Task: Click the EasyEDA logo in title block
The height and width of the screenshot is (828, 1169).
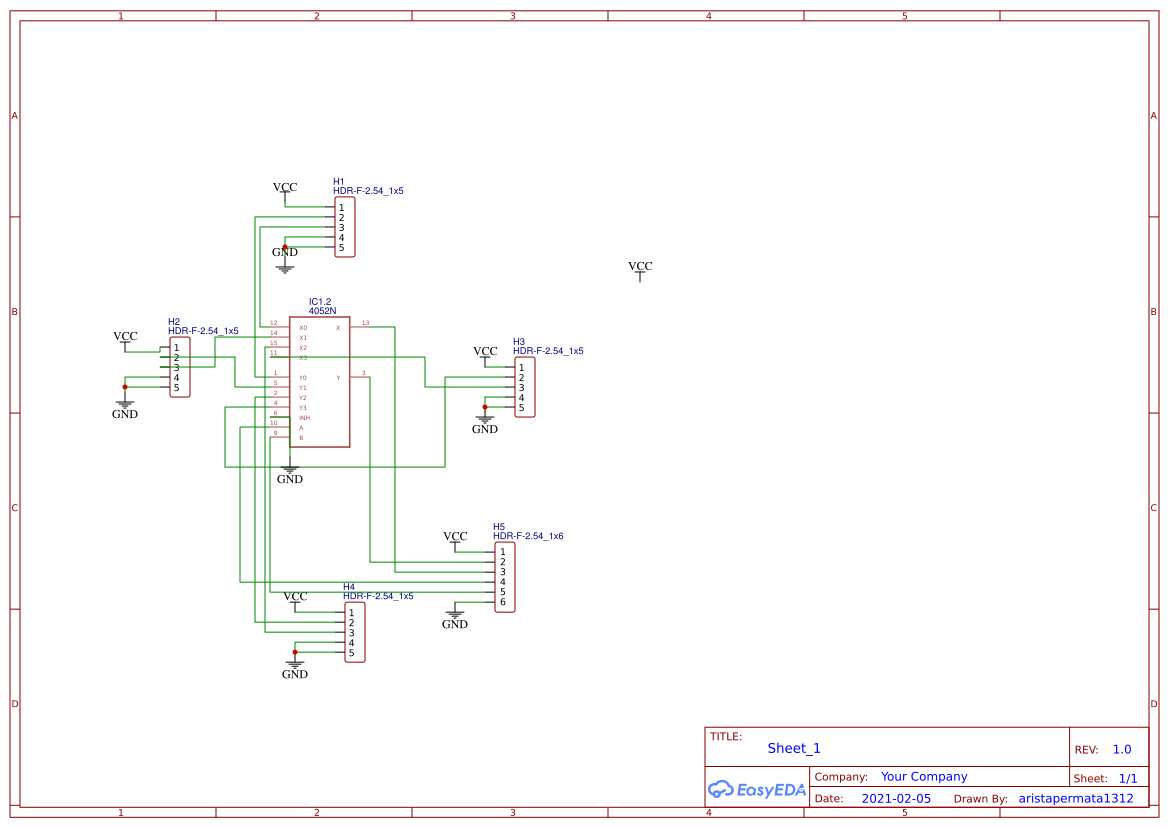Action: (756, 789)
